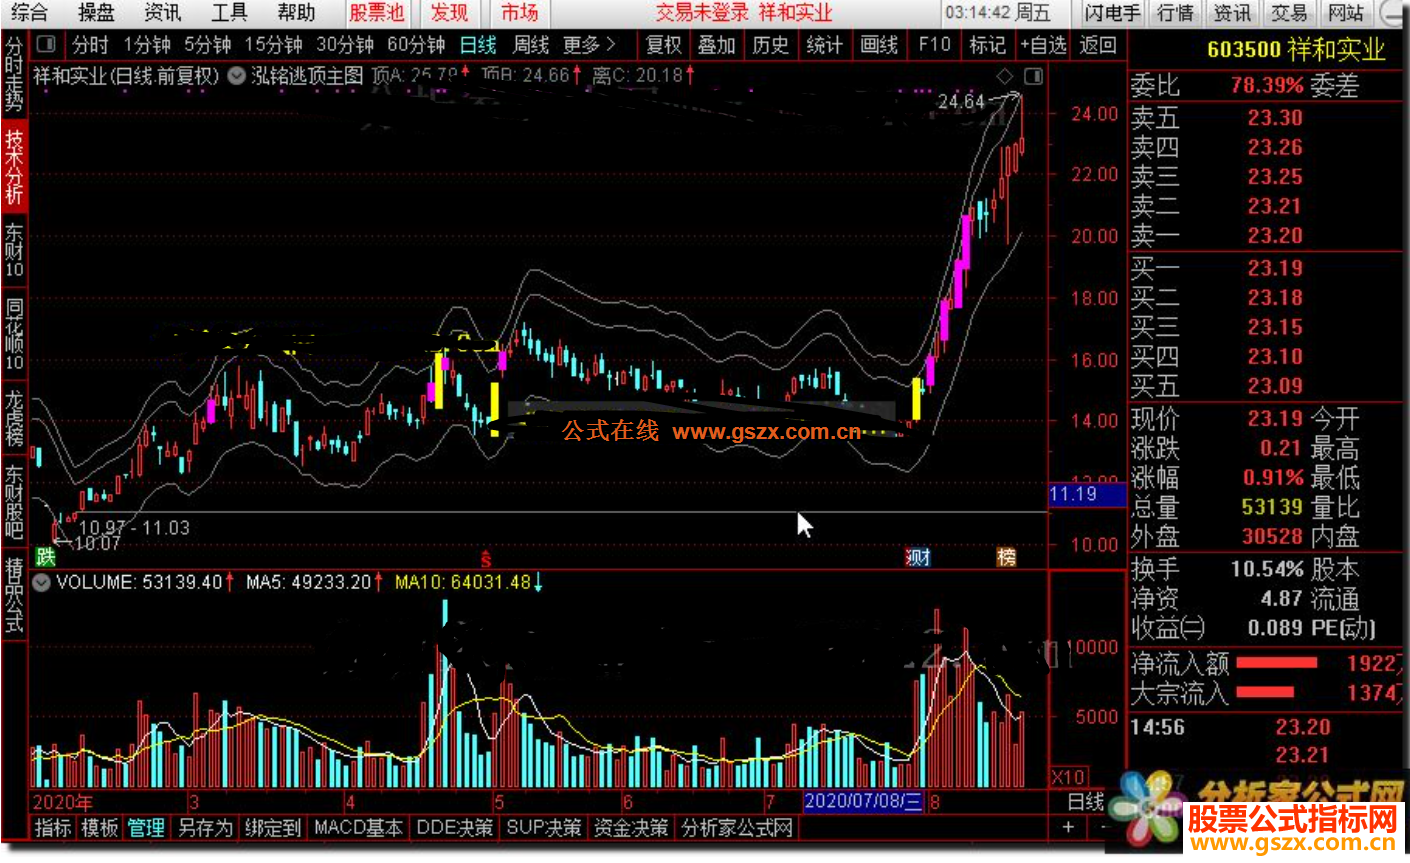Click 画线 drawing tool button
The width and height of the screenshot is (1410, 863).
tap(879, 45)
